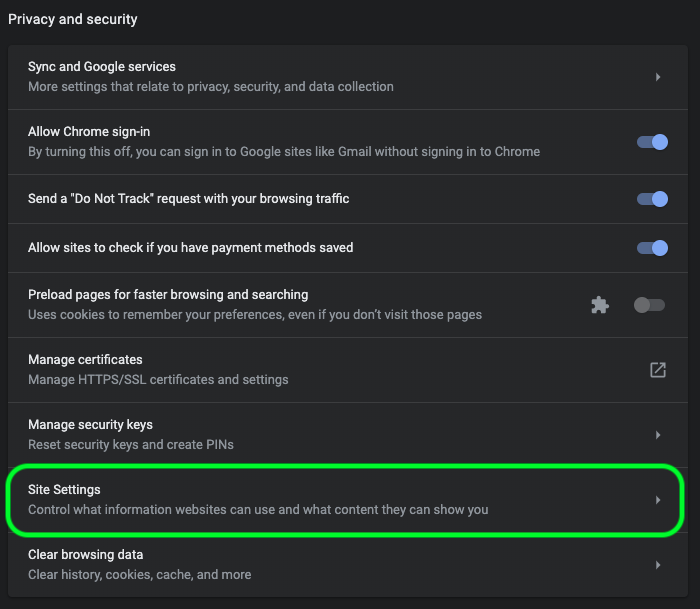The height and width of the screenshot is (609, 700).
Task: Click the "Privacy and security" heading
Action: (x=73, y=19)
